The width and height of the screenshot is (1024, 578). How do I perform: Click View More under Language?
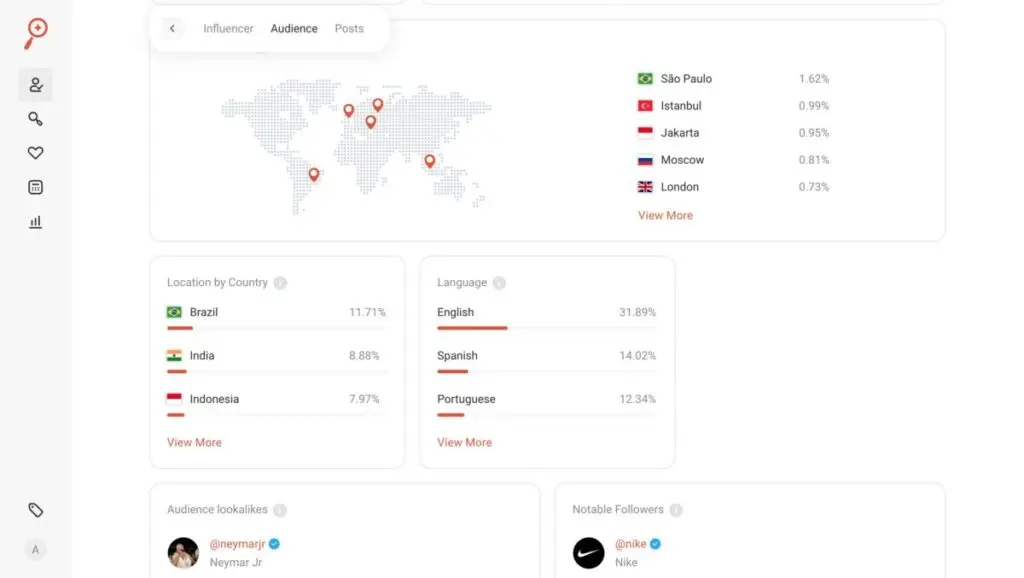coord(464,442)
